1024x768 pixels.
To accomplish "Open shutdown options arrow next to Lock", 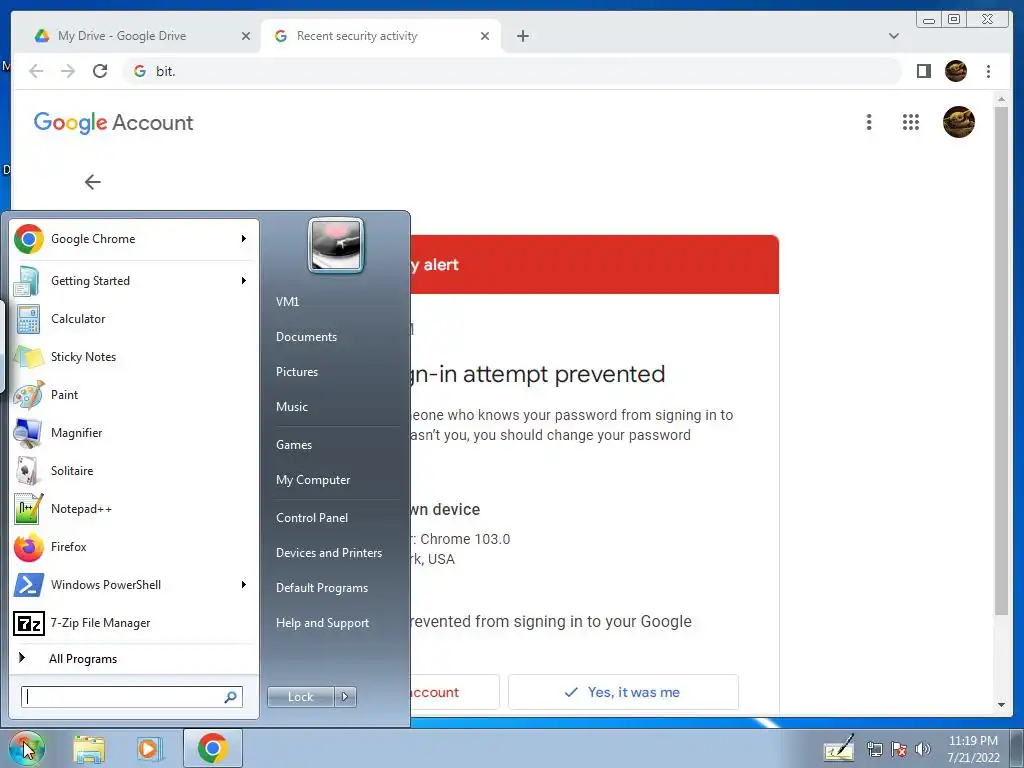I will point(345,697).
